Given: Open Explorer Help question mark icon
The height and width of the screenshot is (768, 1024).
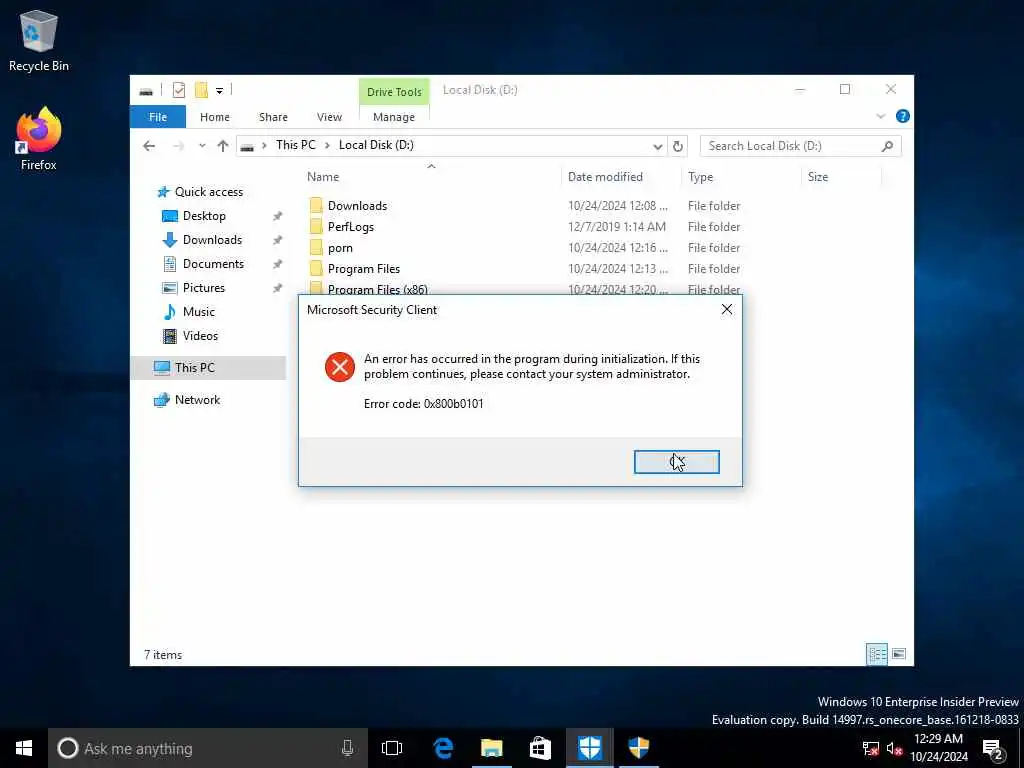Looking at the screenshot, I should tap(903, 116).
